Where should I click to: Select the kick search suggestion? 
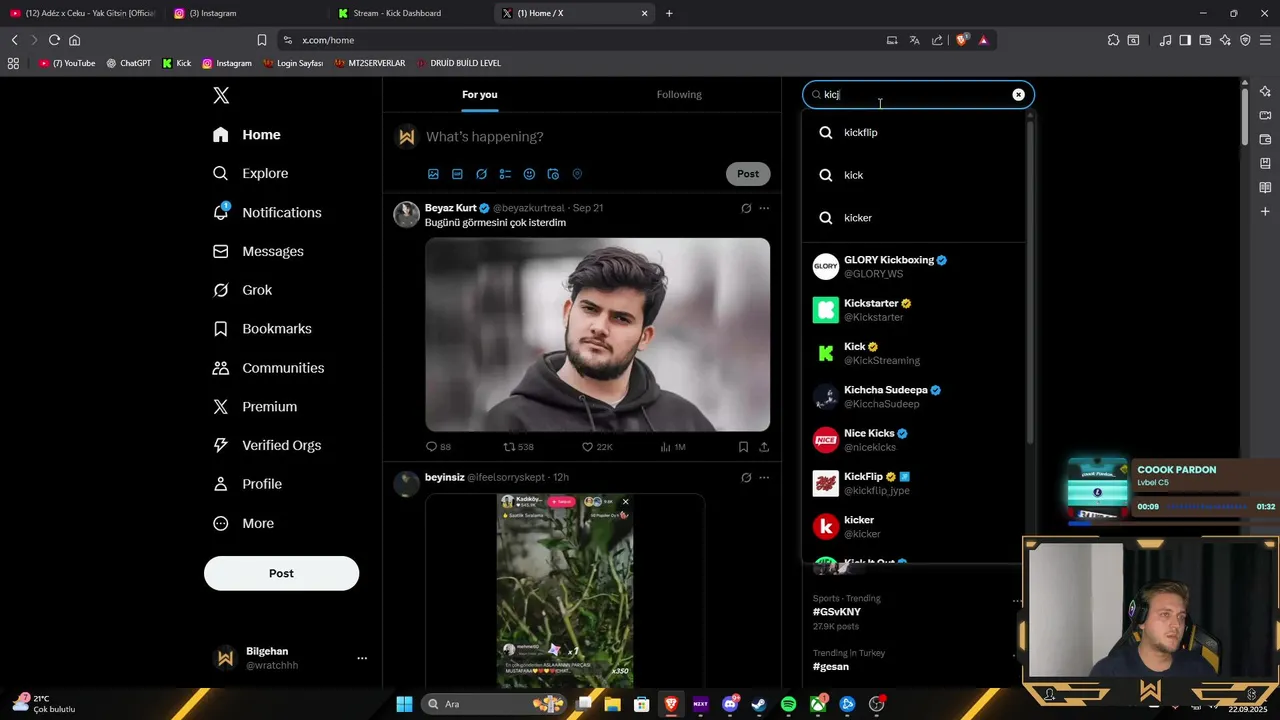[x=913, y=175]
